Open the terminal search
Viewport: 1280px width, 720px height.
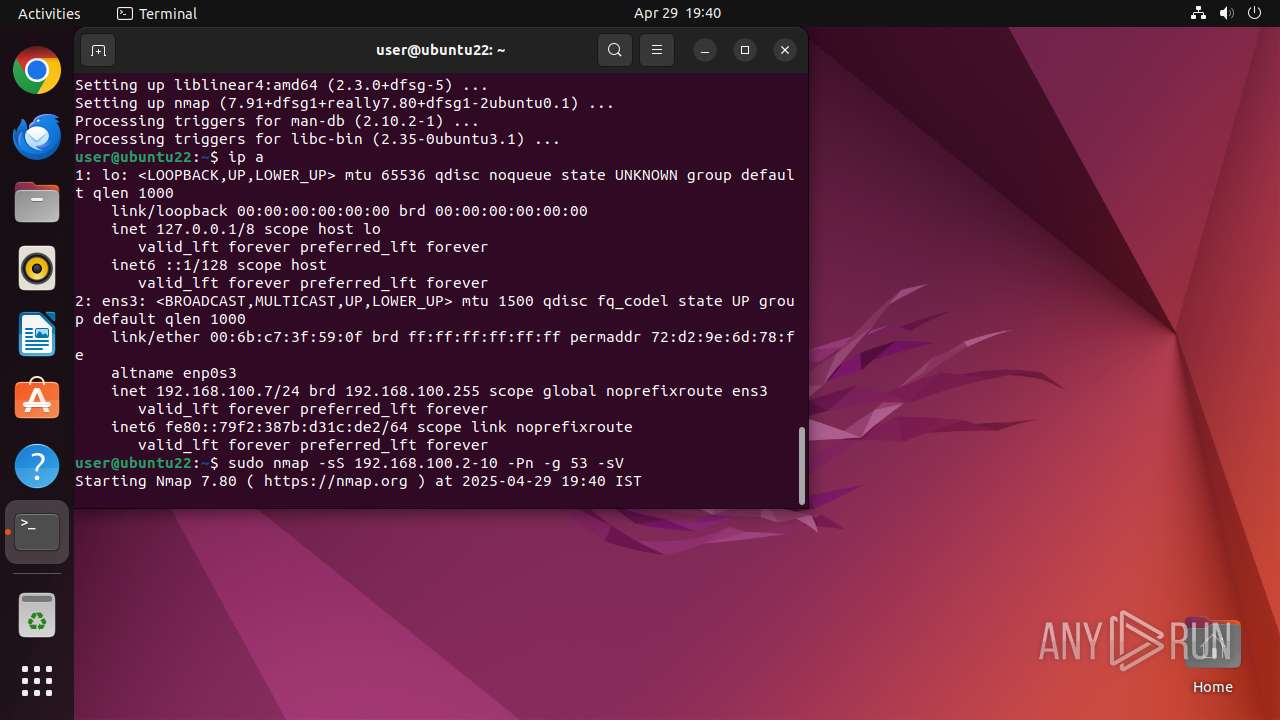615,50
